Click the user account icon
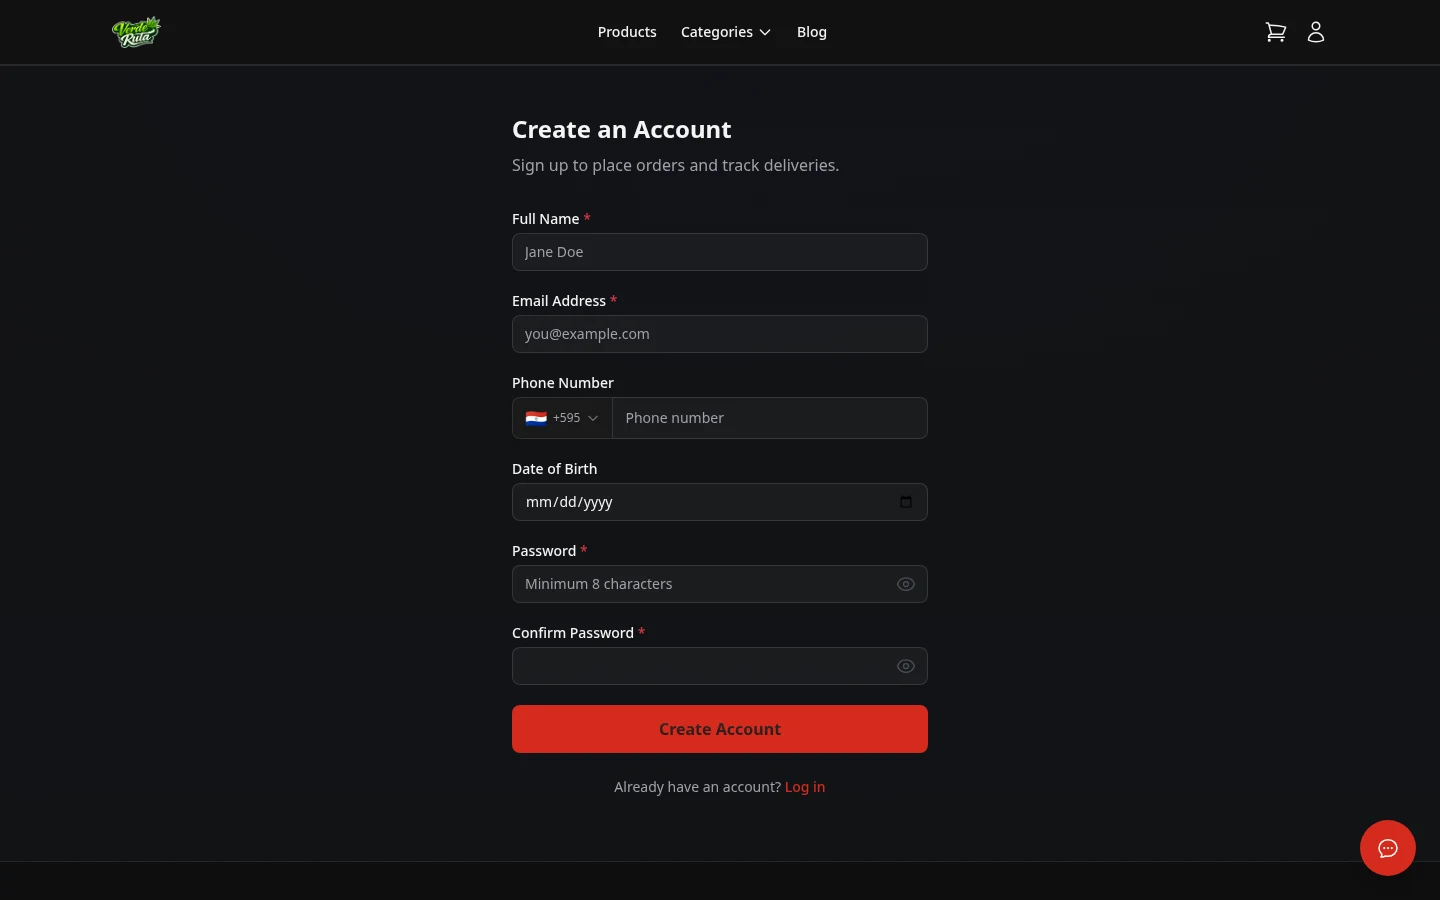 1316,31
